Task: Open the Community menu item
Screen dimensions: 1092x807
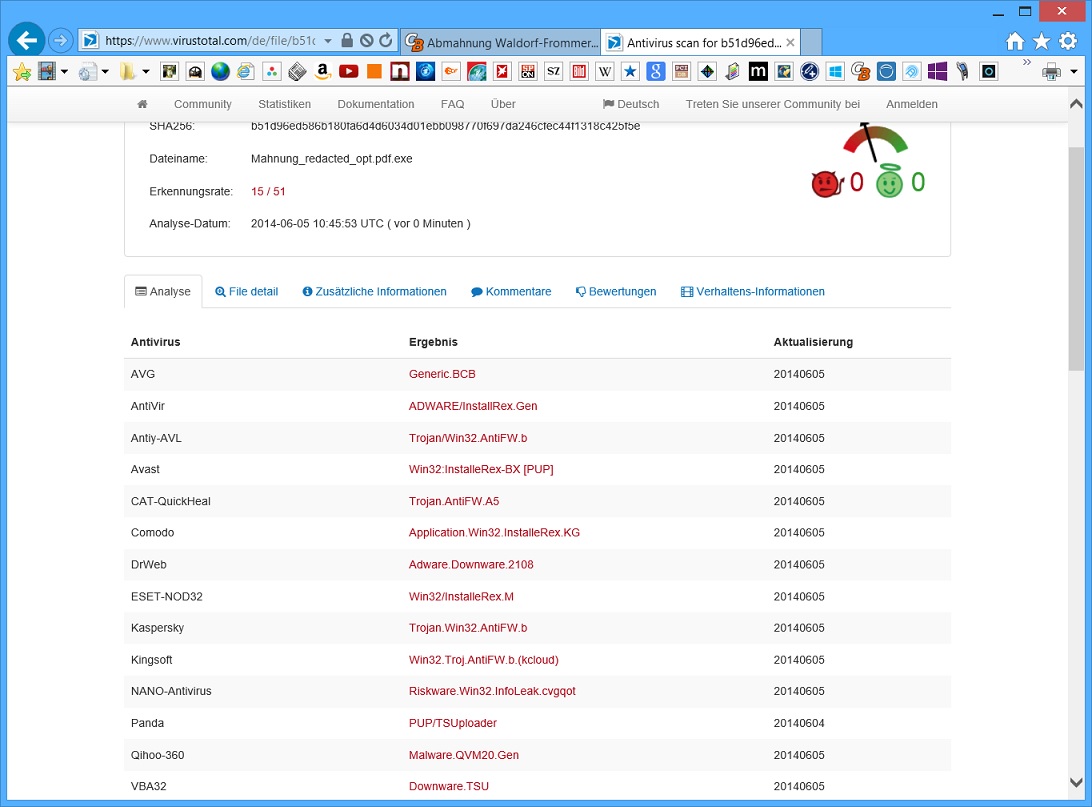Action: coord(203,104)
